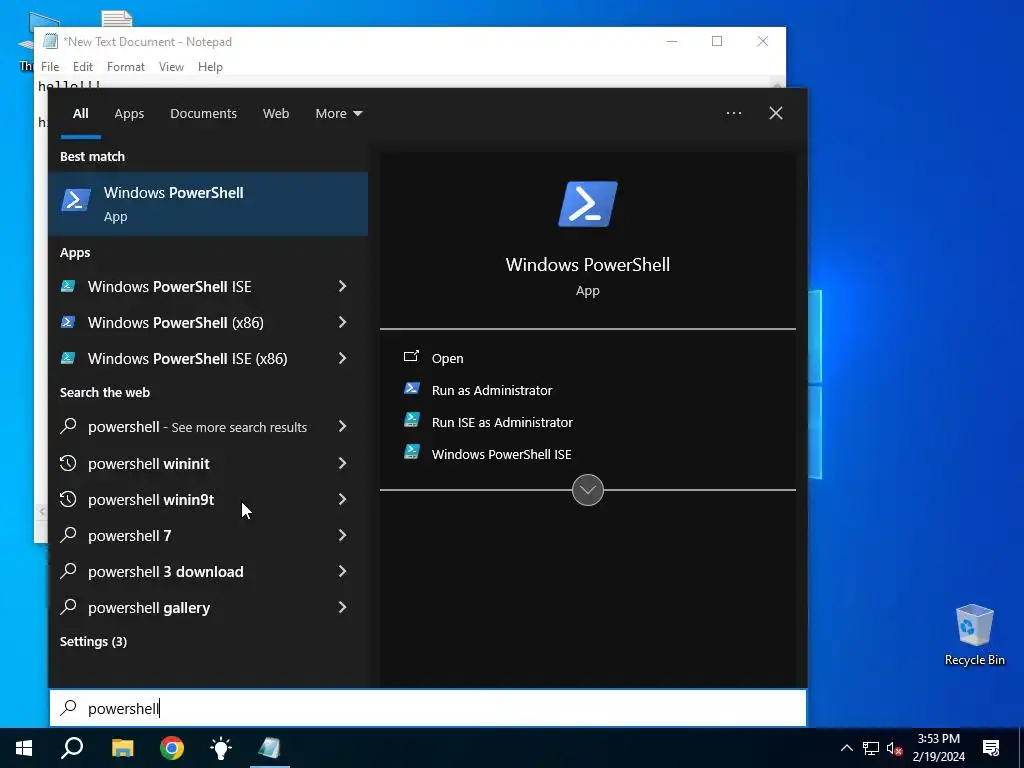Image resolution: width=1024 pixels, height=768 pixels.
Task: Click the taskbar Search magnifier
Action: pyautogui.click(x=72, y=748)
